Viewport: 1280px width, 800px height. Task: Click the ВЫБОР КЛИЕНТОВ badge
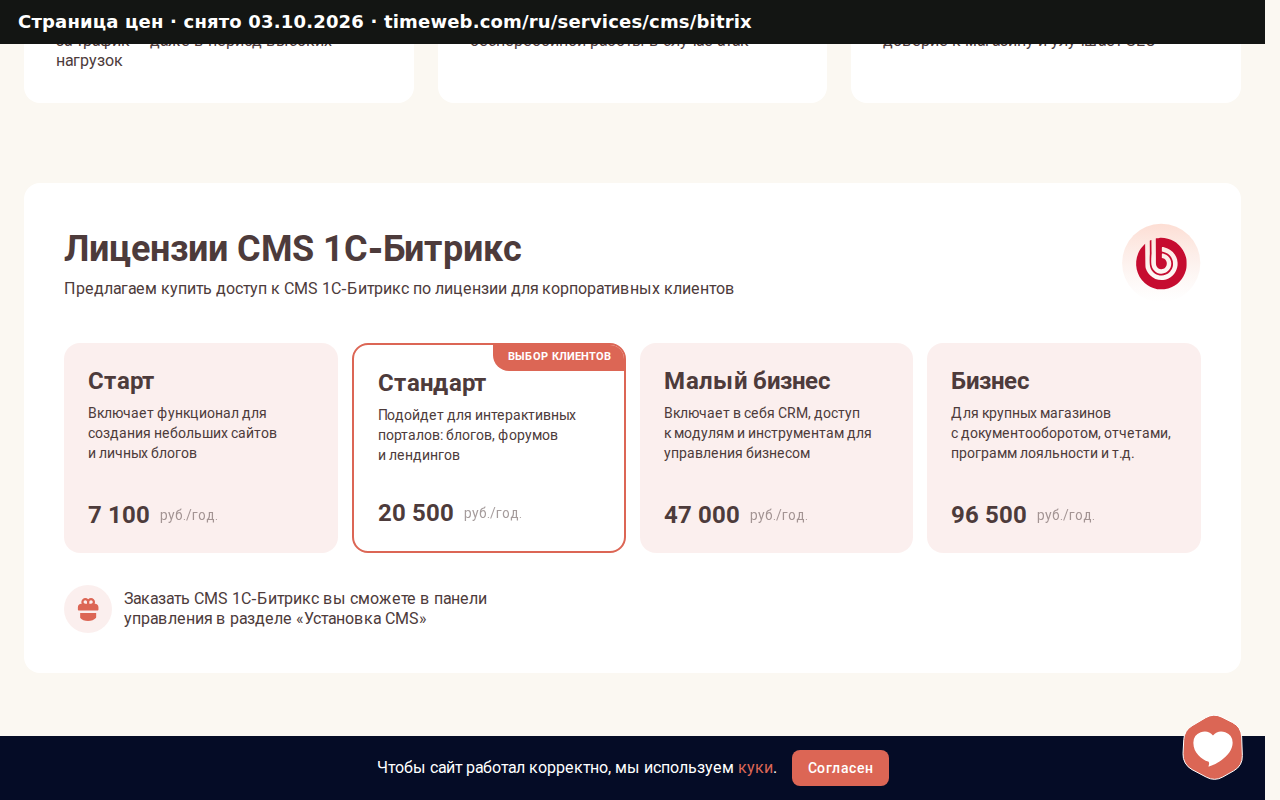point(559,357)
